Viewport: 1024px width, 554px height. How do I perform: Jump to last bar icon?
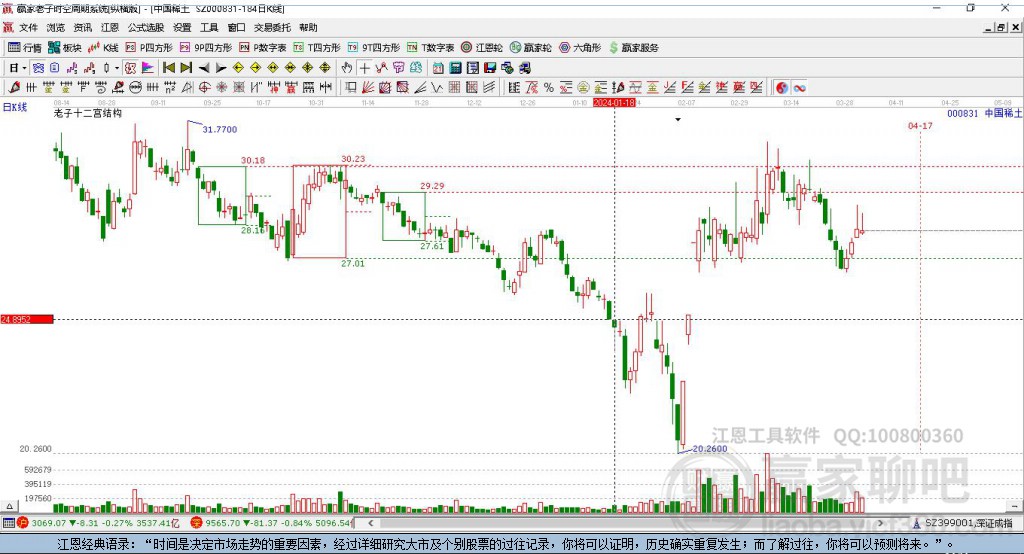(186, 68)
